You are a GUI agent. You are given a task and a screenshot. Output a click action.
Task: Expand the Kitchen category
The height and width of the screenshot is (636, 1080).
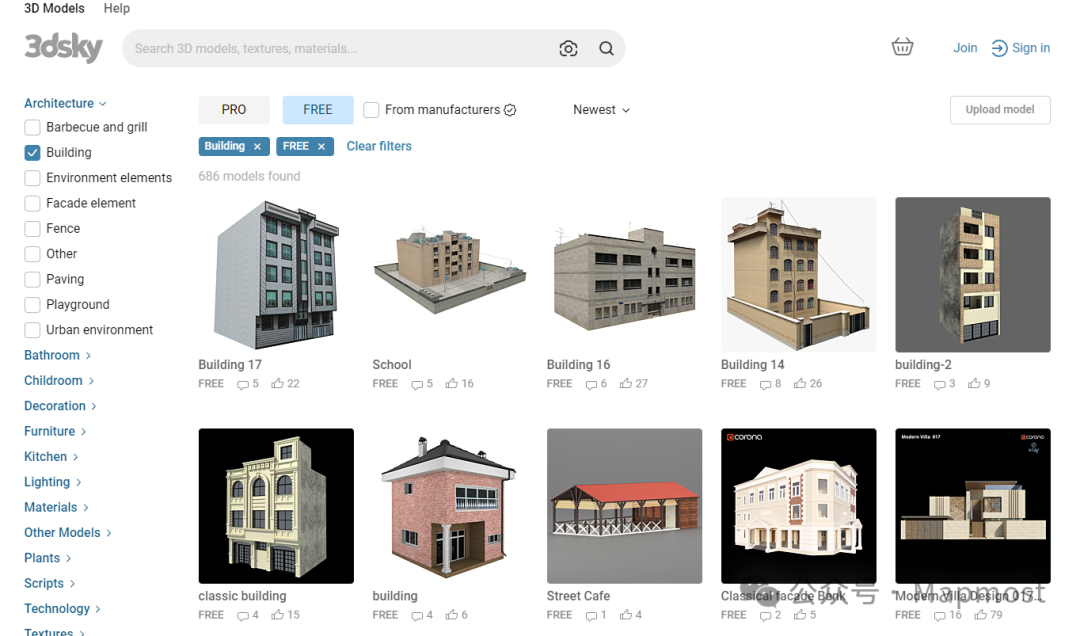52,457
